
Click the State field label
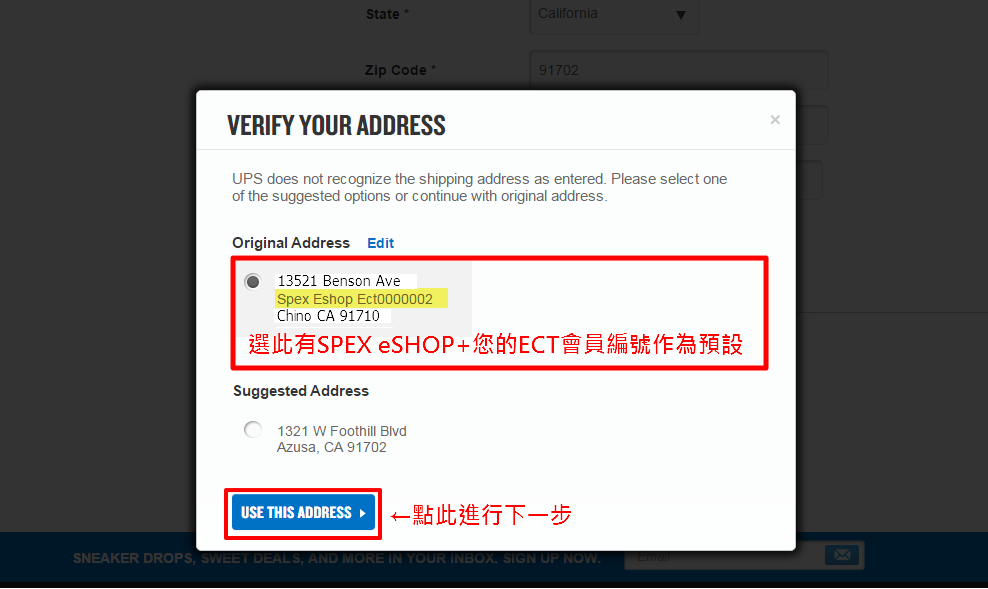[x=387, y=14]
